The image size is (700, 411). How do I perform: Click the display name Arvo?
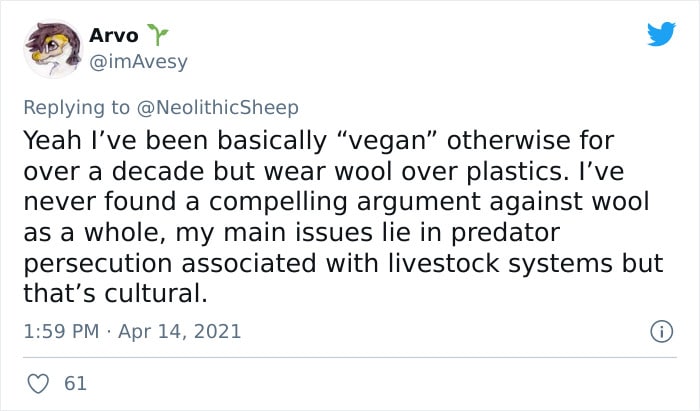113,36
